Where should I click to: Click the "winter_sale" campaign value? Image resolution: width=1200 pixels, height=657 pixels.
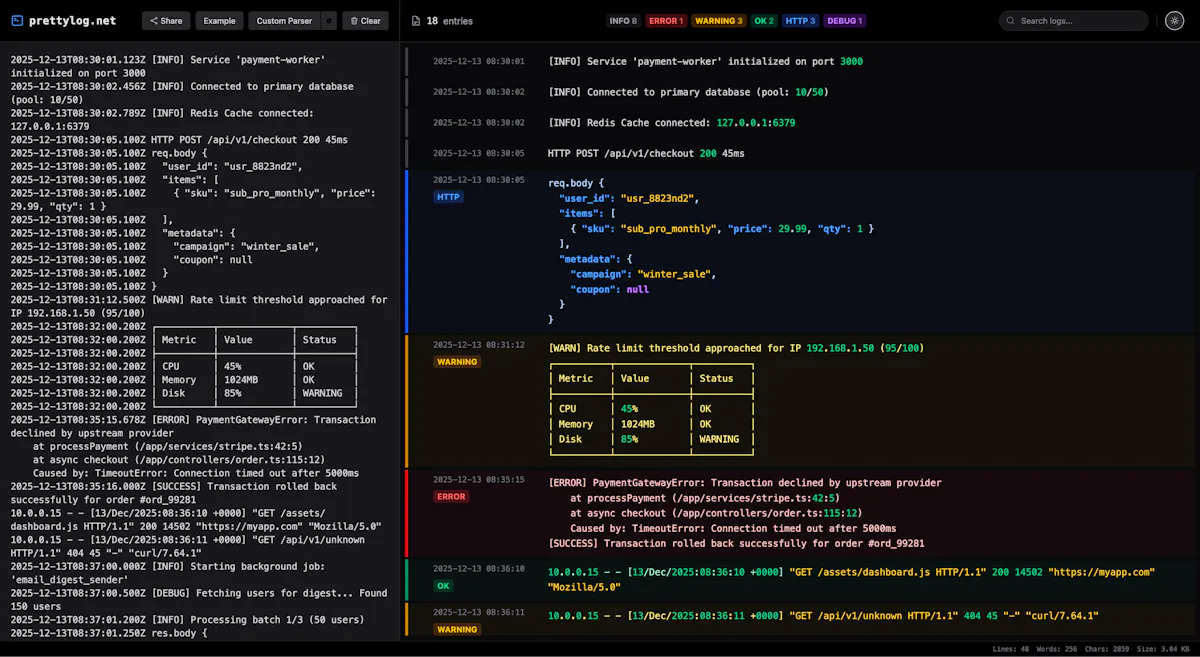675,274
